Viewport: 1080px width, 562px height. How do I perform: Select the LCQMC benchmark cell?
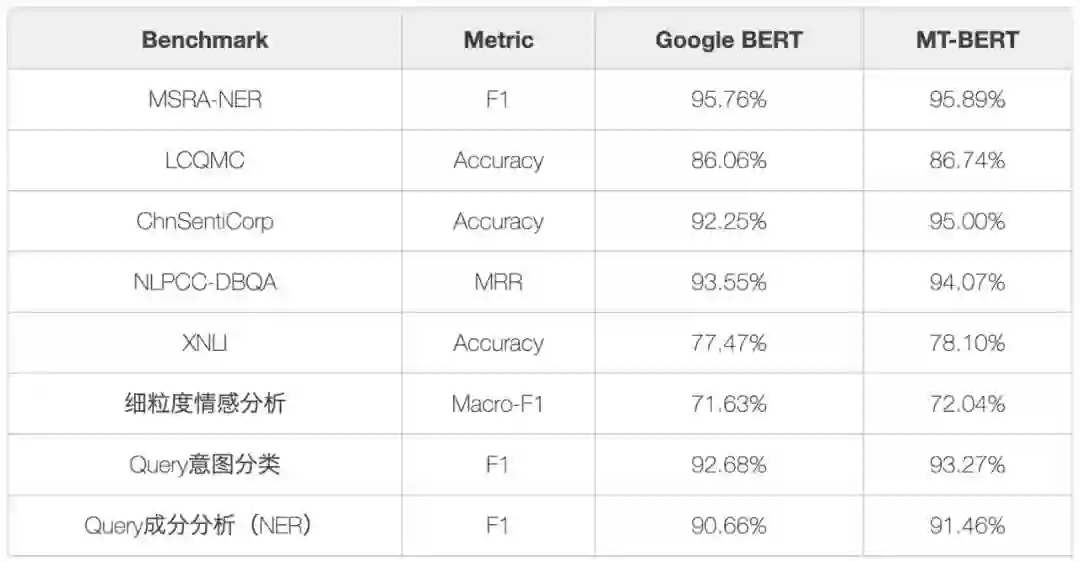pos(205,160)
